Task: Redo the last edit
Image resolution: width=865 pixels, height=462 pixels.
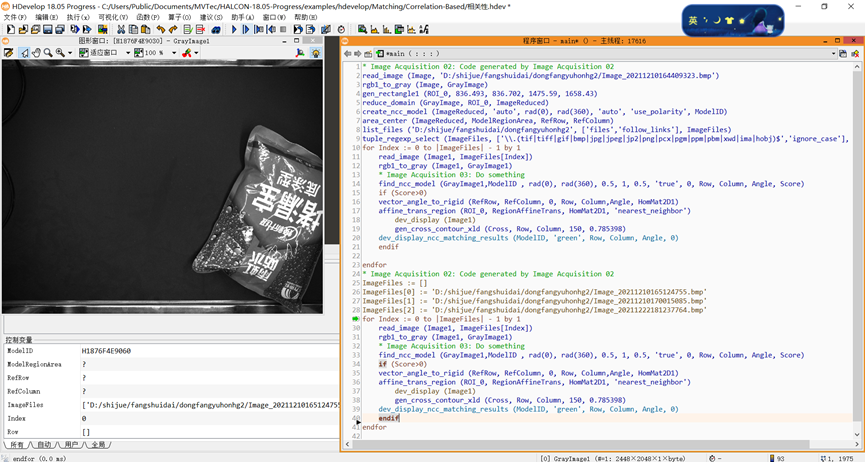Action: [x=173, y=29]
